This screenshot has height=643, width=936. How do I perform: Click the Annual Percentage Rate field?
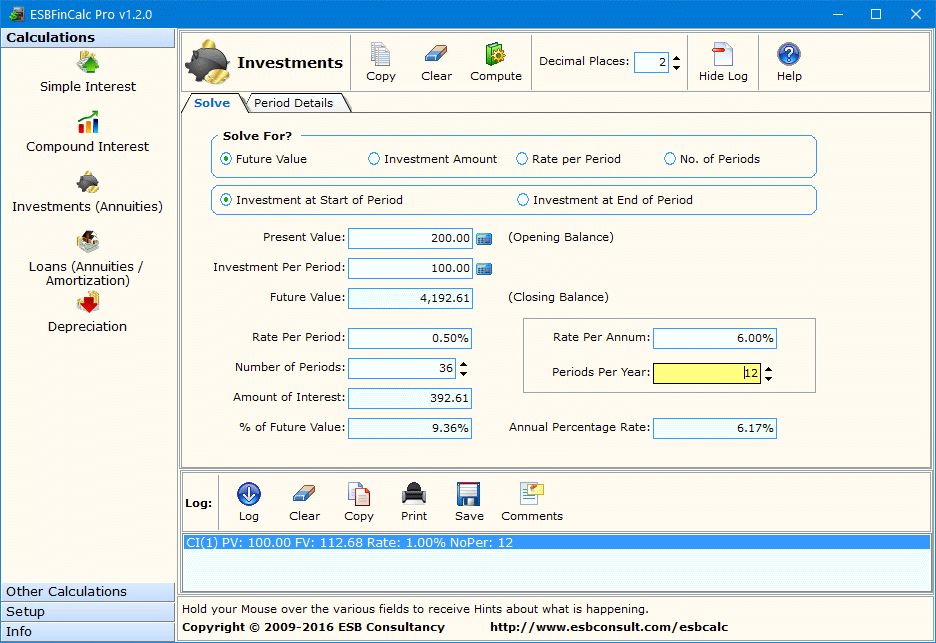pyautogui.click(x=715, y=428)
